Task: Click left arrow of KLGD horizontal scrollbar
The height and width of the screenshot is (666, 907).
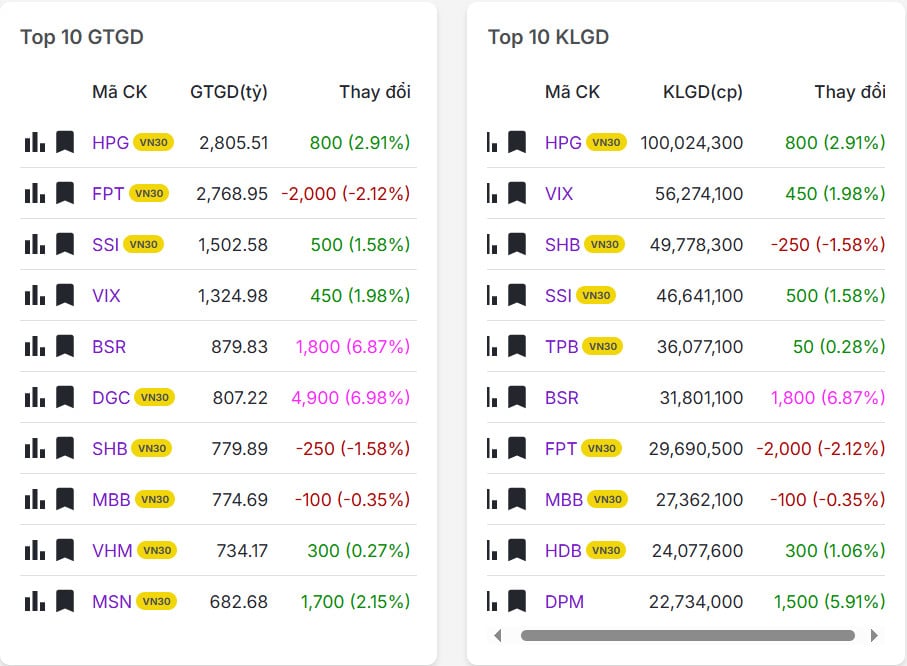Action: pyautogui.click(x=498, y=635)
